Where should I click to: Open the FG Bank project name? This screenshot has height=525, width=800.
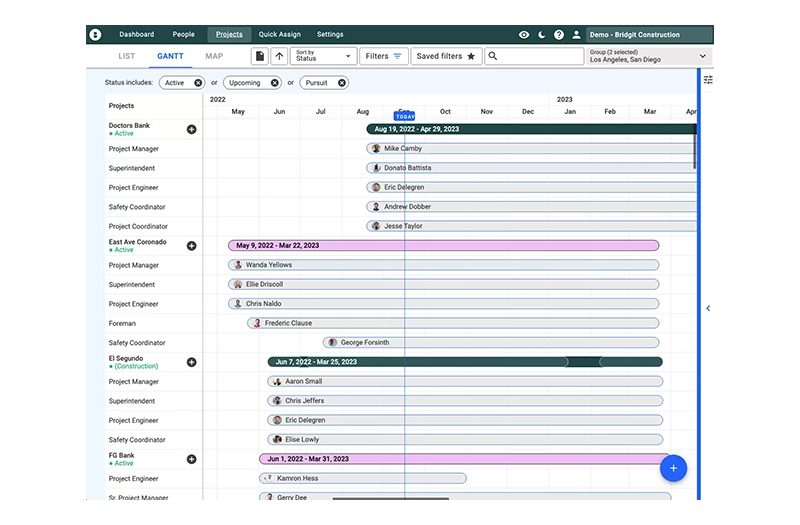[121, 455]
